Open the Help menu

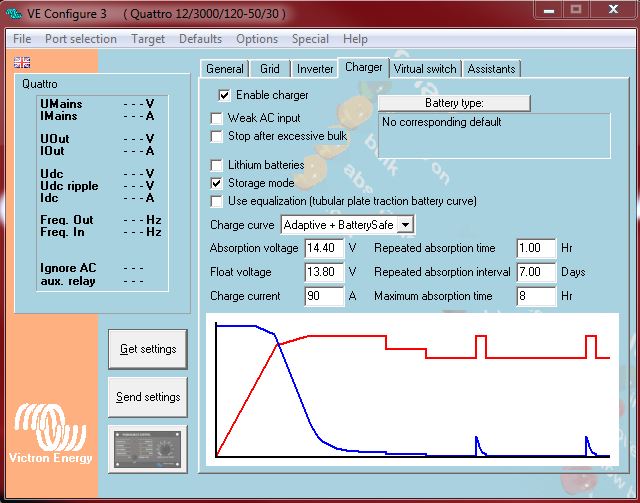click(x=355, y=39)
